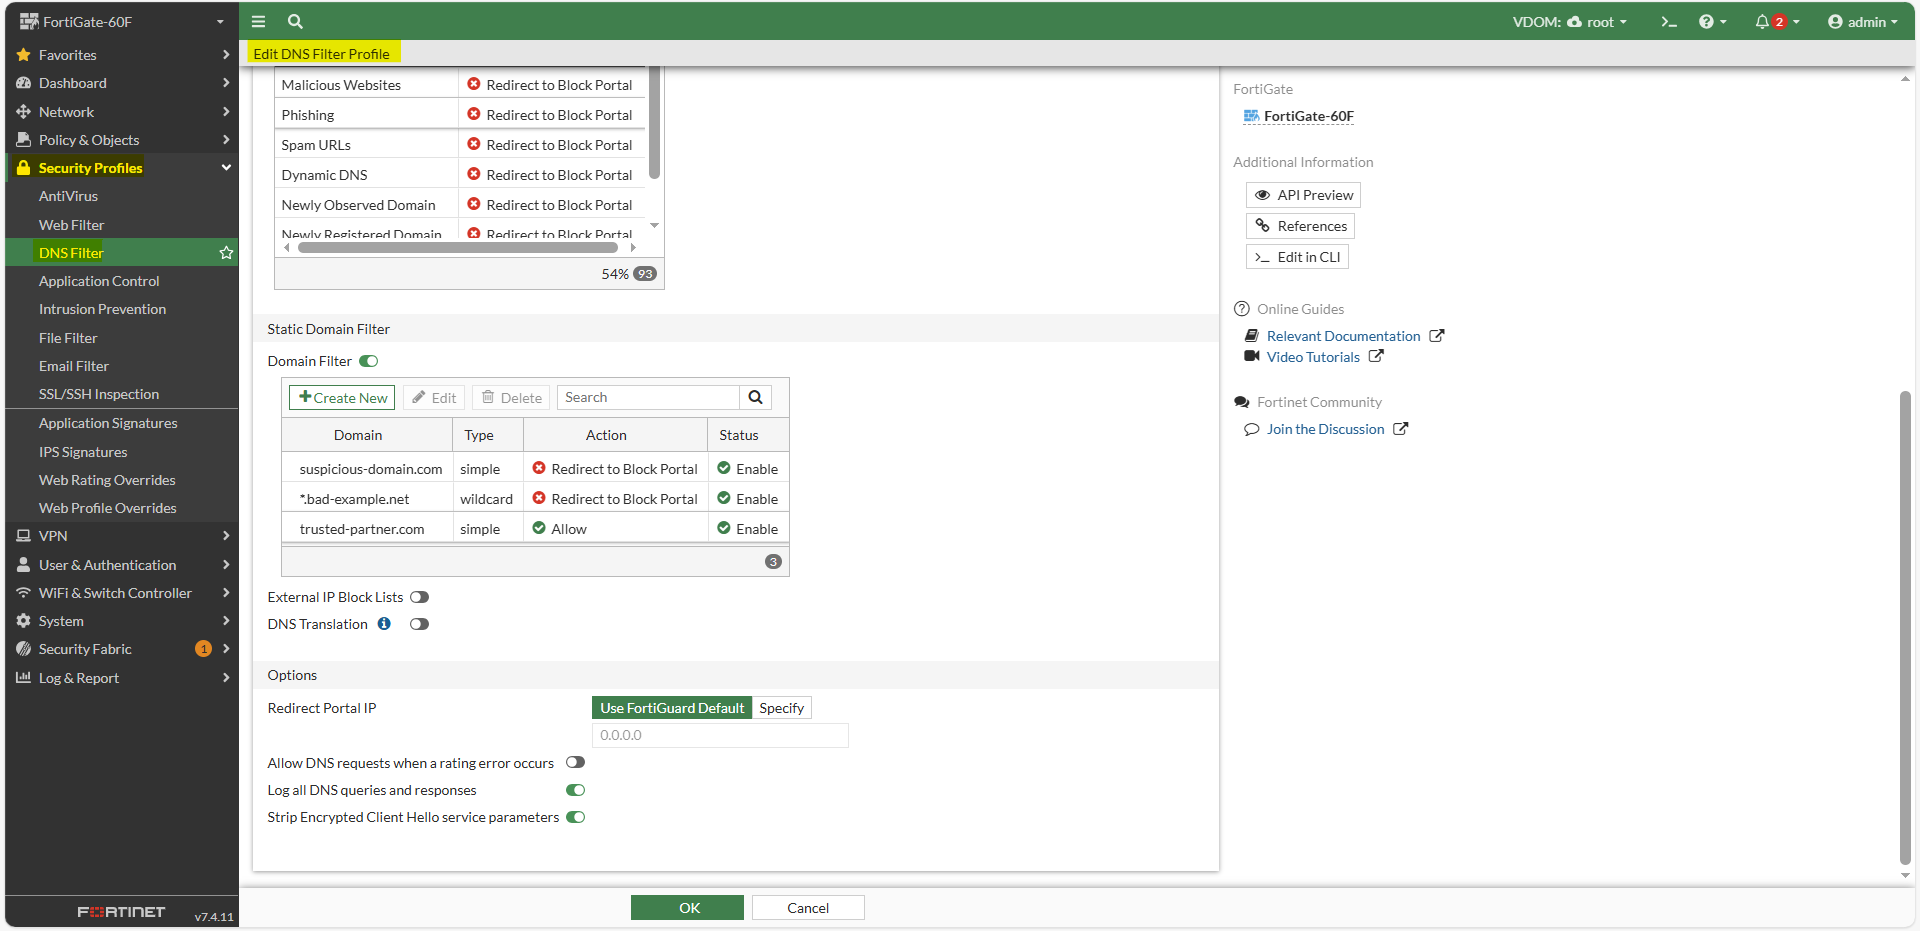Click the Policy & Objects icon in sidebar
This screenshot has height=931, width=1920.
[x=23, y=140]
